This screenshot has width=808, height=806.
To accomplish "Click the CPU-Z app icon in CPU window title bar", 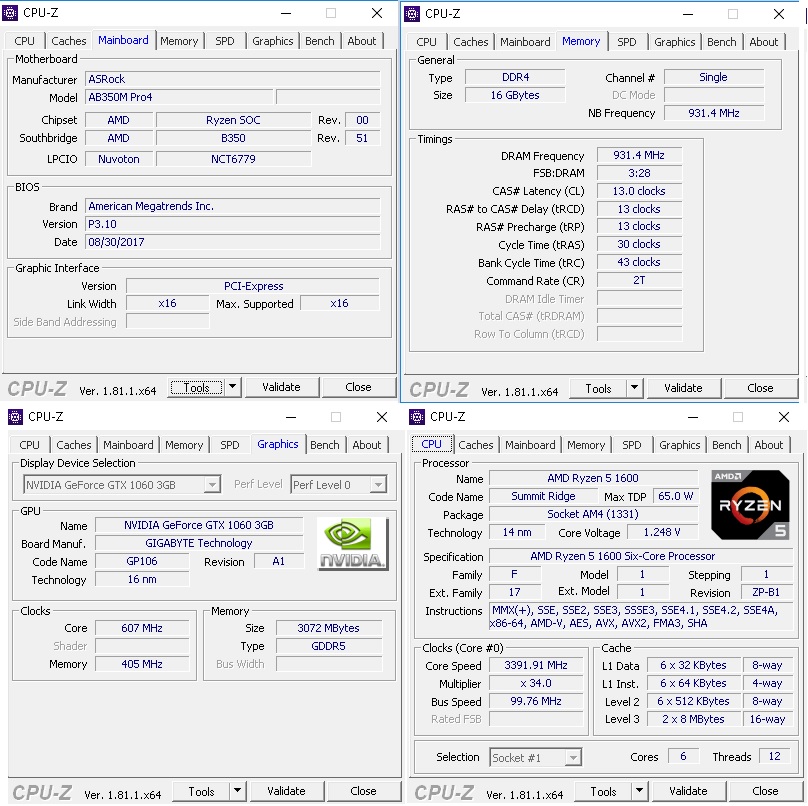I will [417, 416].
